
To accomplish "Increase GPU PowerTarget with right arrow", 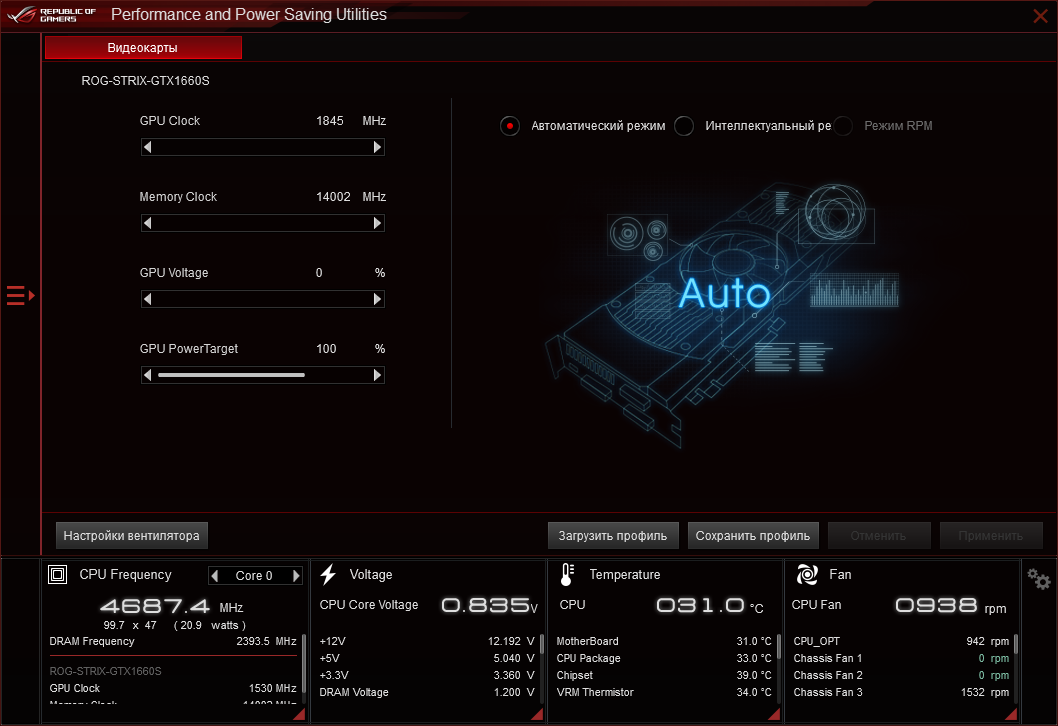I will [x=377, y=375].
